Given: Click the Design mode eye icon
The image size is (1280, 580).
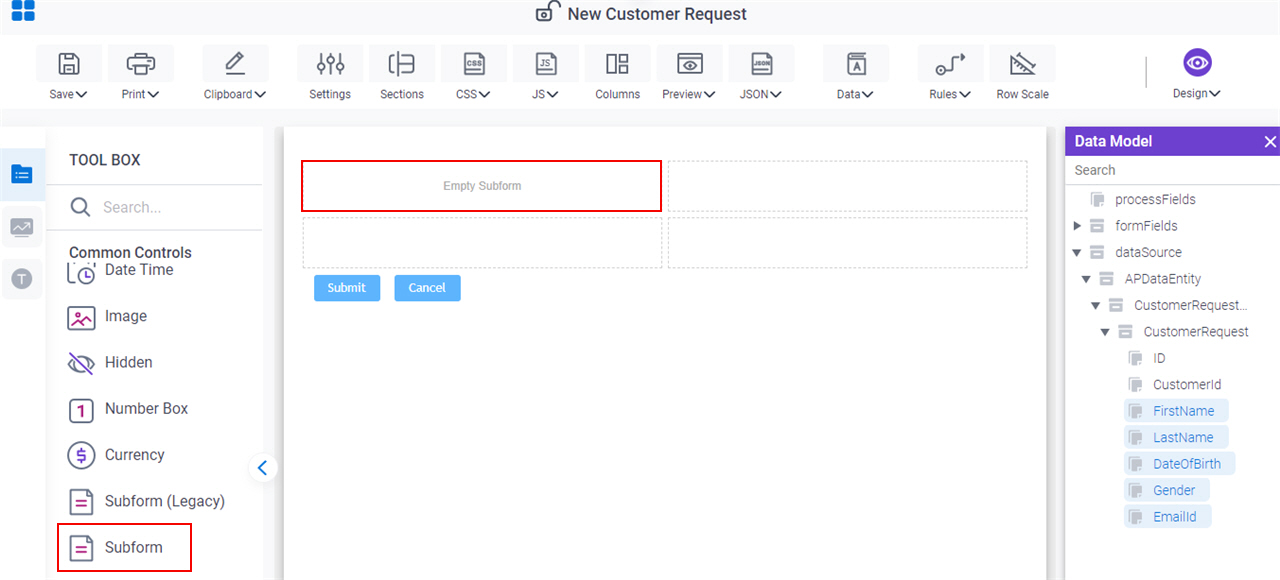Looking at the screenshot, I should coord(1197,62).
